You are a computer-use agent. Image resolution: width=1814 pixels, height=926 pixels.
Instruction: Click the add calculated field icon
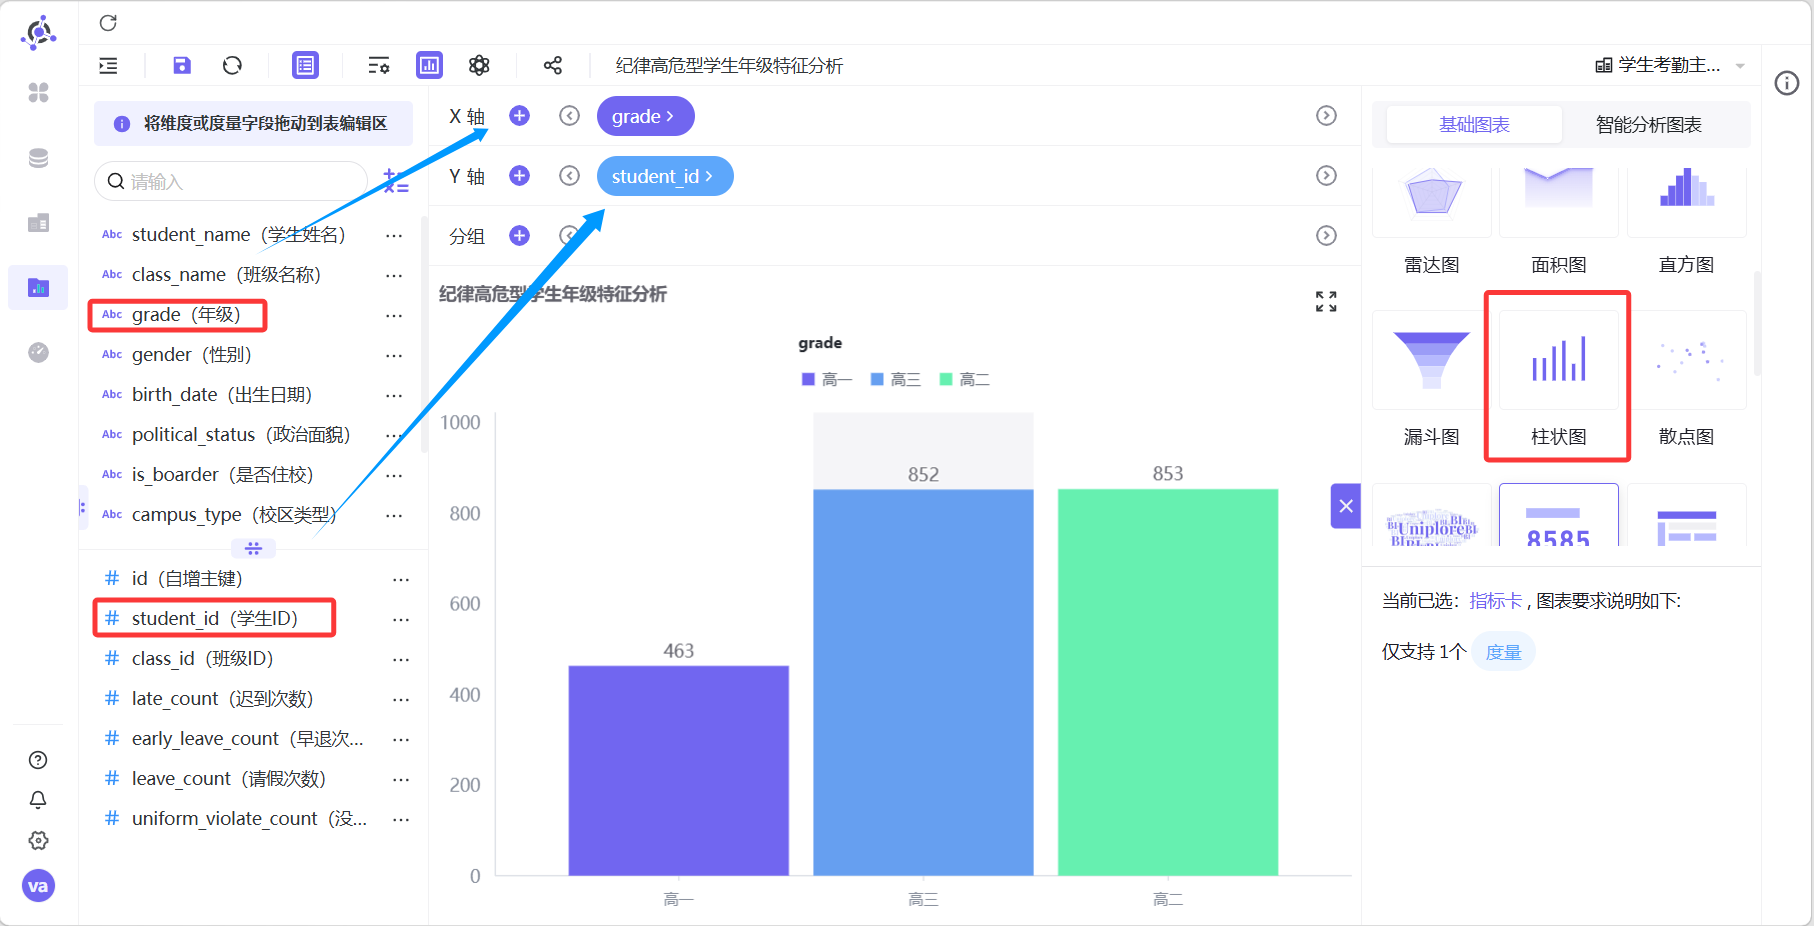click(396, 181)
